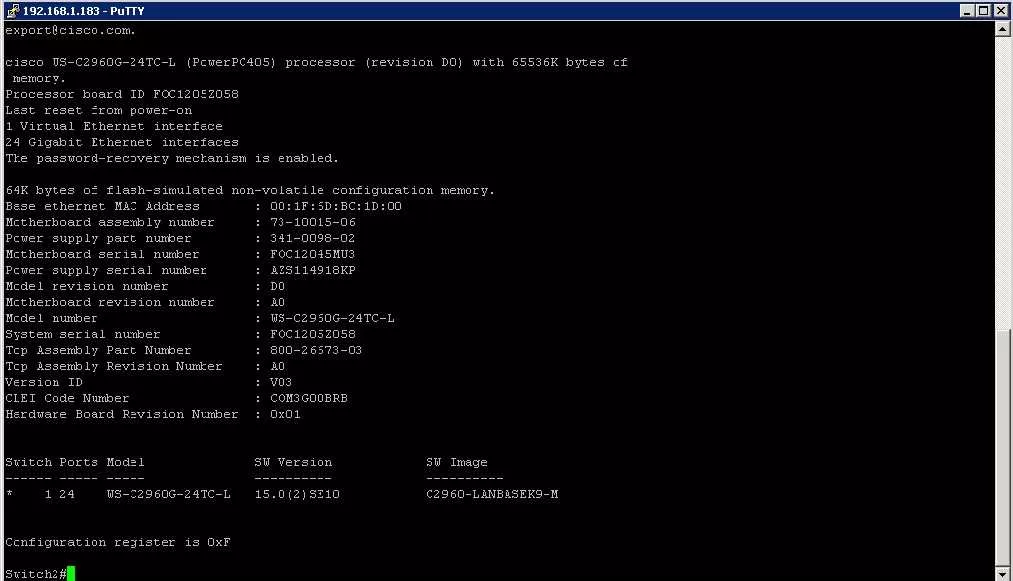Click the Model number value WS-C2960G-24TC-L
The width and height of the screenshot is (1013, 581).
[x=332, y=319]
